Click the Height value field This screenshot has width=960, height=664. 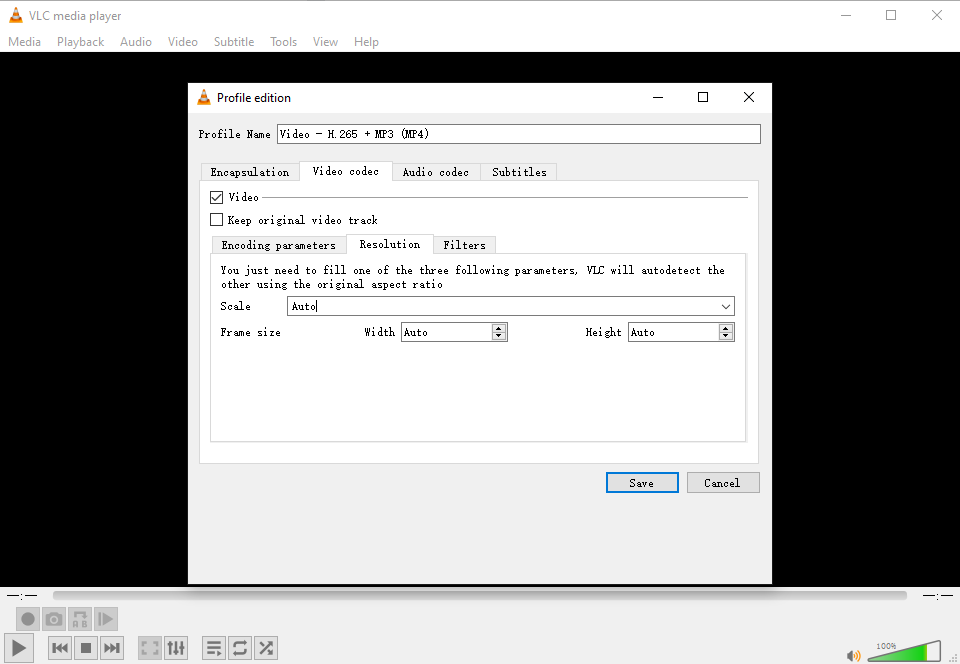click(x=673, y=332)
